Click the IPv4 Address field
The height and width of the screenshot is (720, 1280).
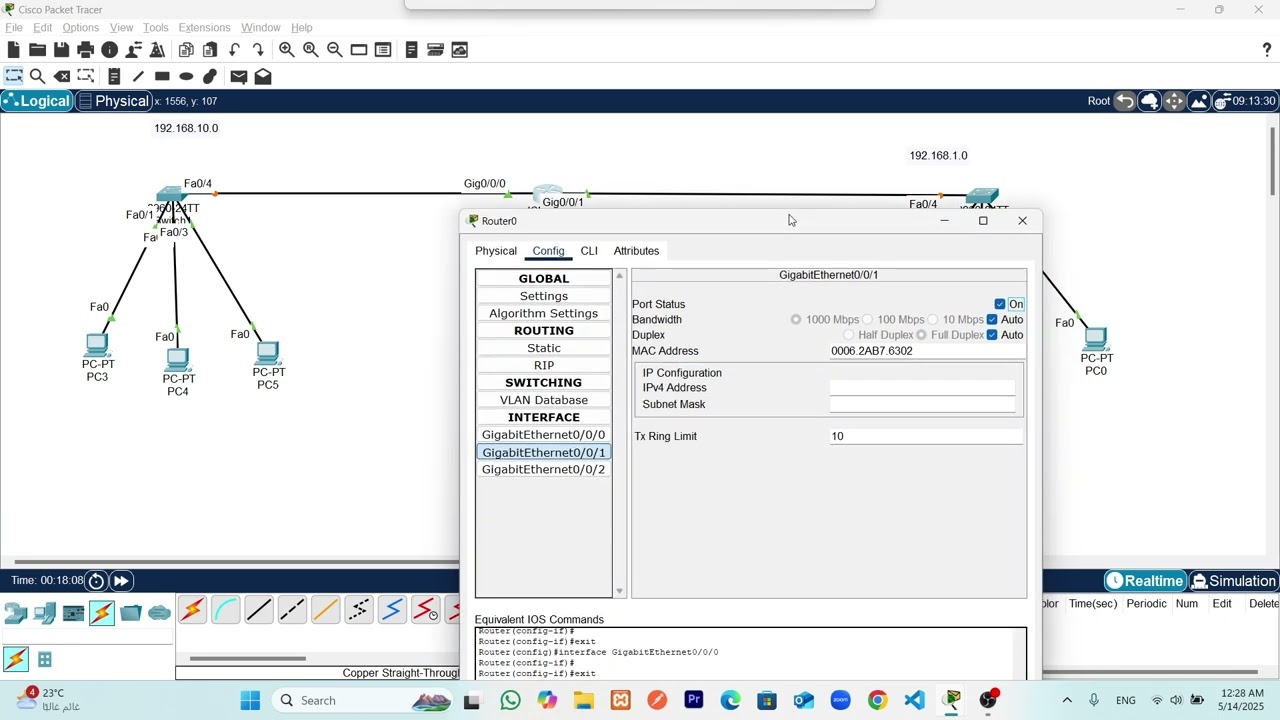922,388
